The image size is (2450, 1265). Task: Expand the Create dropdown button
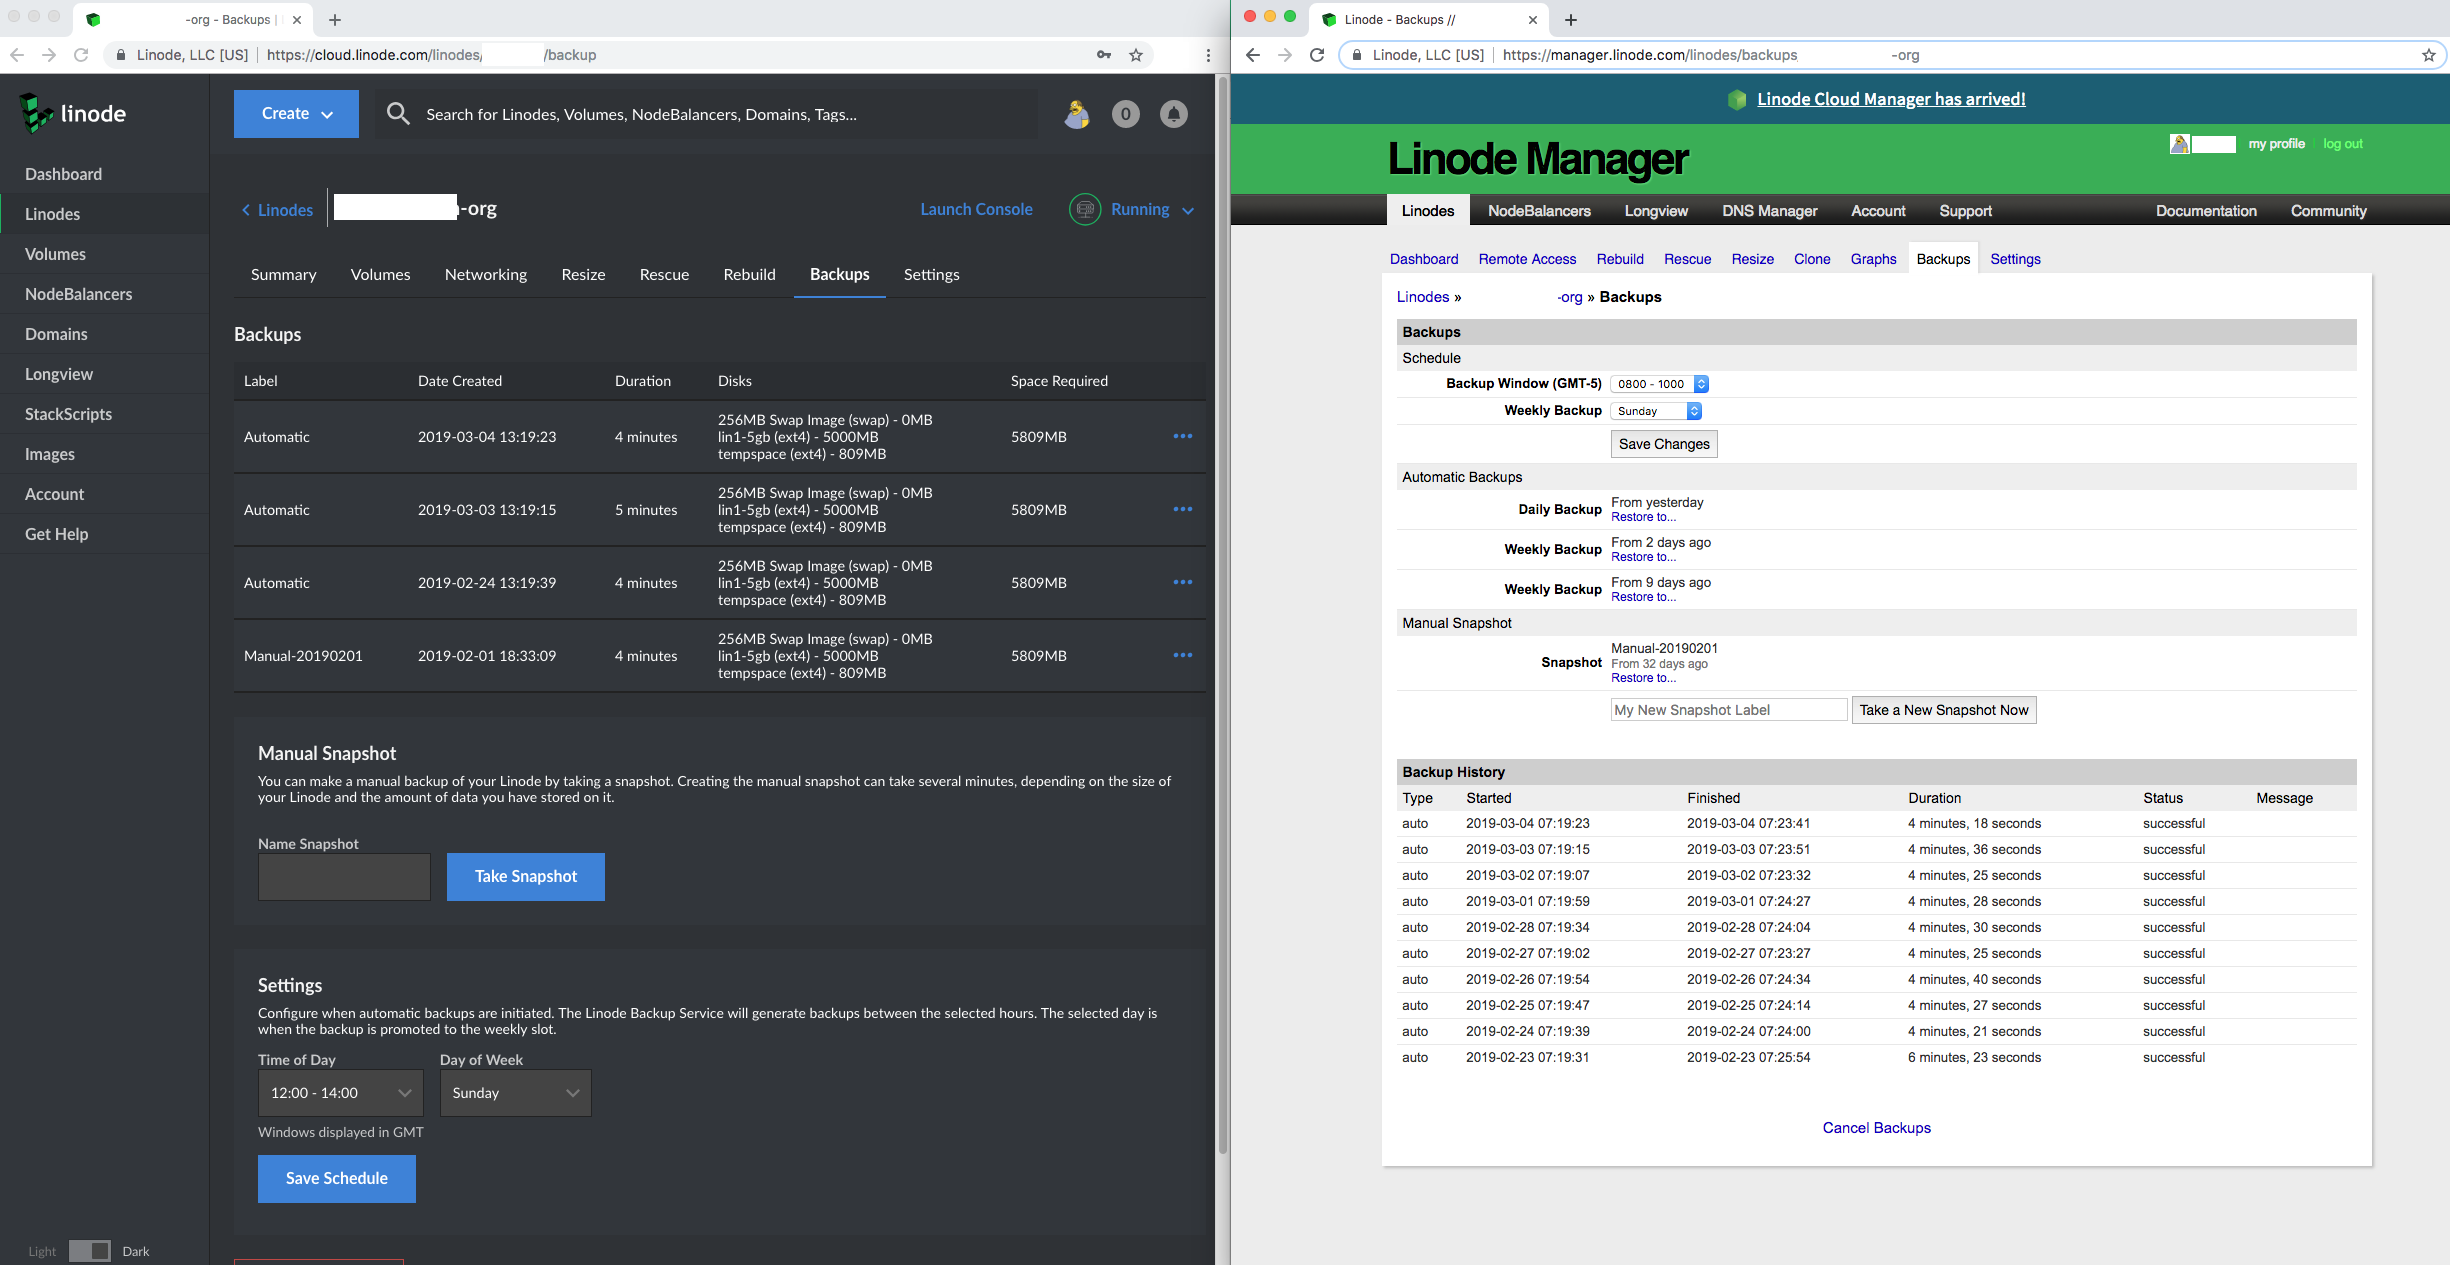point(296,114)
